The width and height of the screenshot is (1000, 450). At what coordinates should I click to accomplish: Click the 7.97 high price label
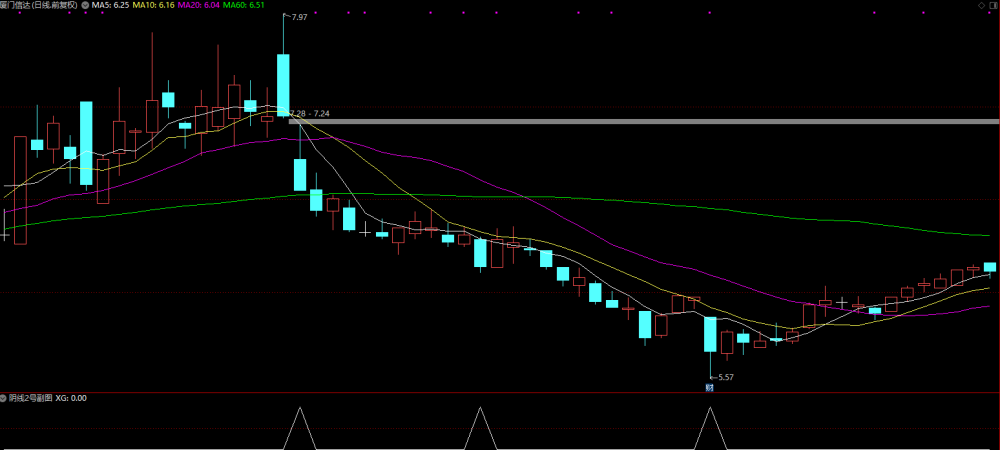tap(298, 17)
